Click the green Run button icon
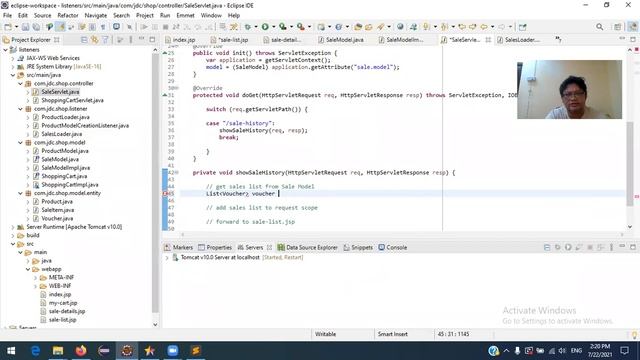The image size is (640, 360). 265,27
